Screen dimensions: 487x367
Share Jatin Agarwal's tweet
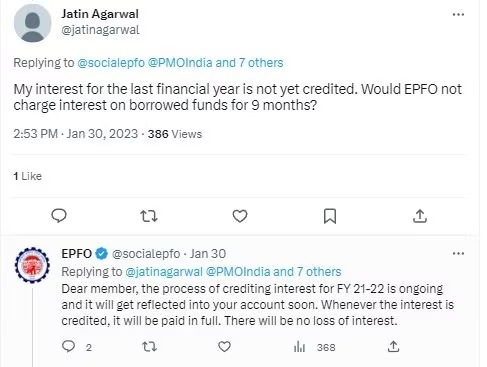click(420, 216)
